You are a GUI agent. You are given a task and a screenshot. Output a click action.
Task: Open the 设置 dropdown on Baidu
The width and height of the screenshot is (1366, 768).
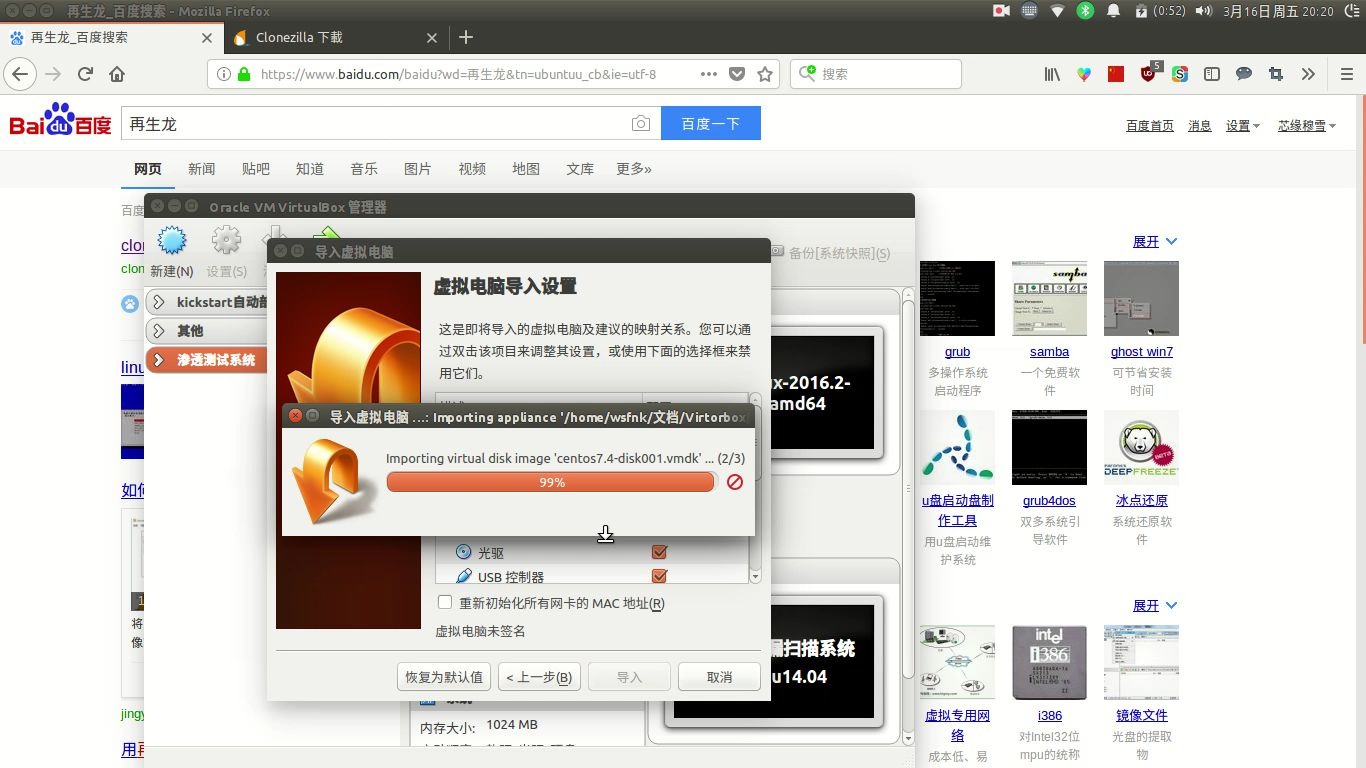coord(1243,126)
